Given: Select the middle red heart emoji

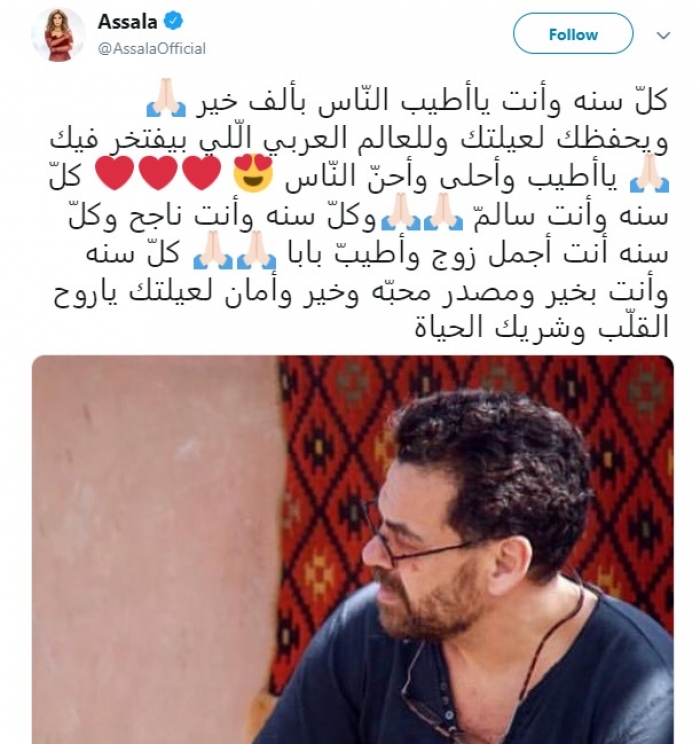Looking at the screenshot, I should point(159,173).
